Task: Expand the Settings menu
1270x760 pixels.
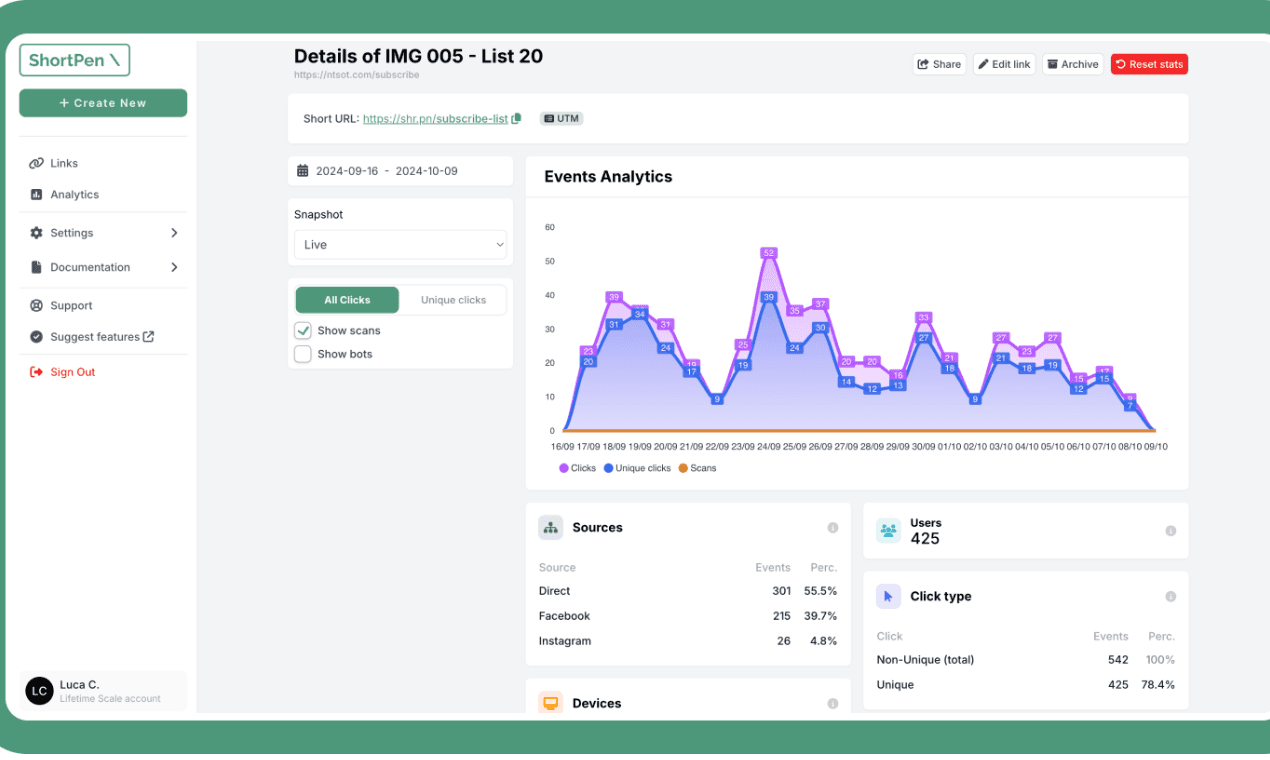Action: [104, 233]
